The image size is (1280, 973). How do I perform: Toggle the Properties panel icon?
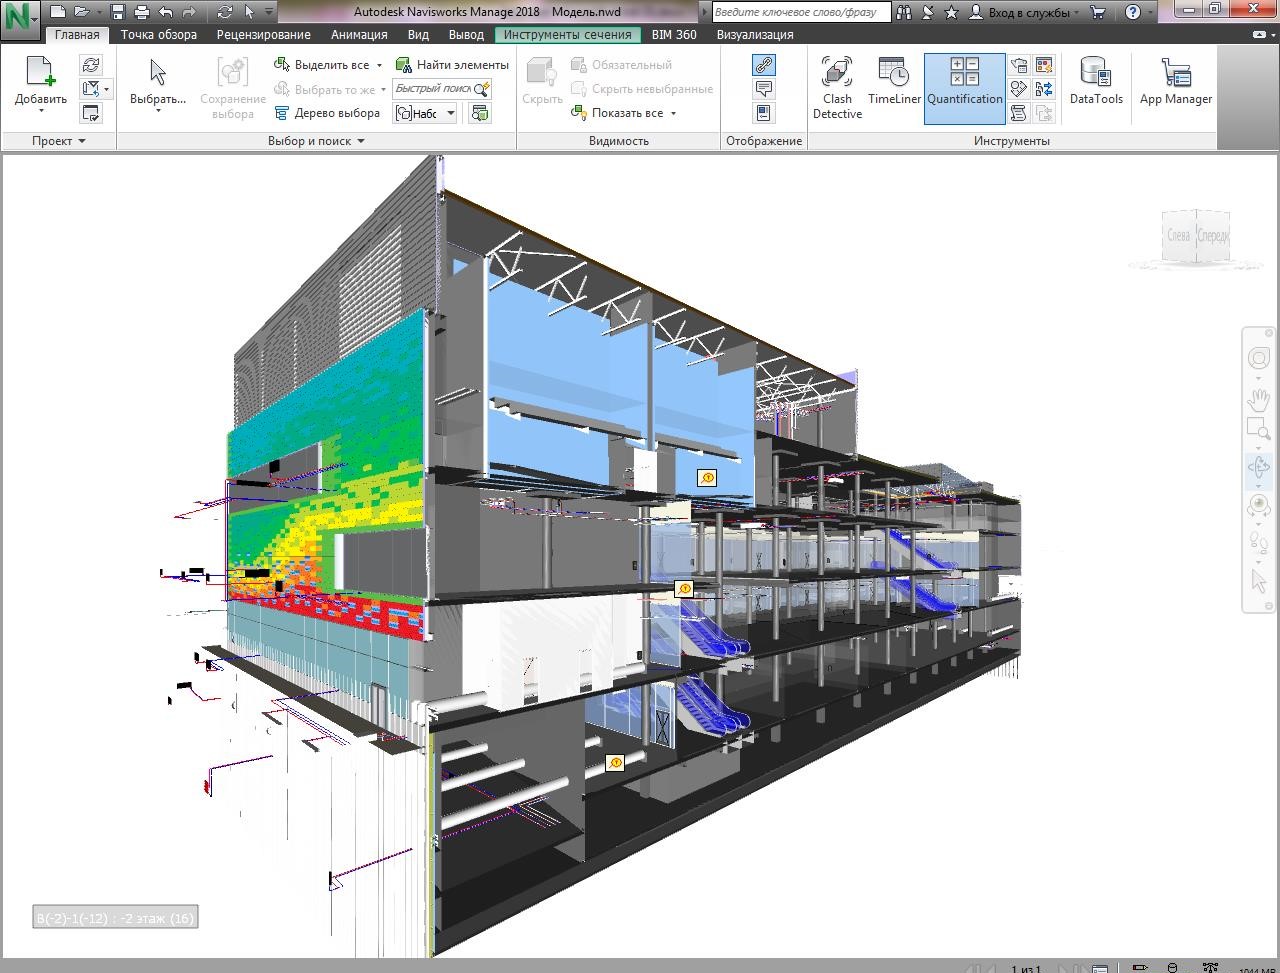click(x=764, y=113)
